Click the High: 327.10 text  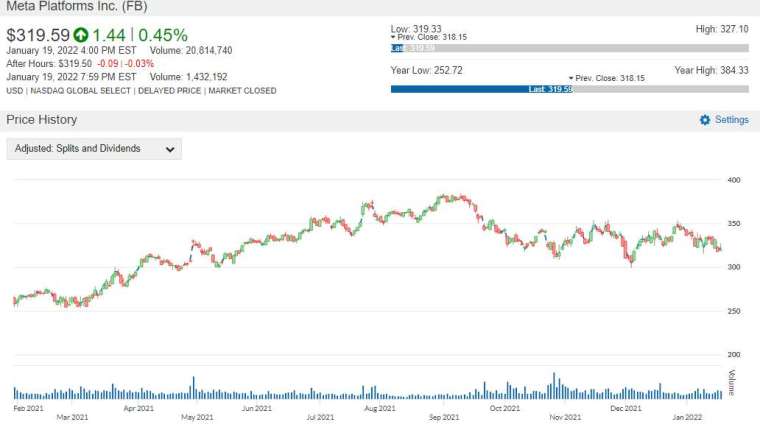pos(722,29)
